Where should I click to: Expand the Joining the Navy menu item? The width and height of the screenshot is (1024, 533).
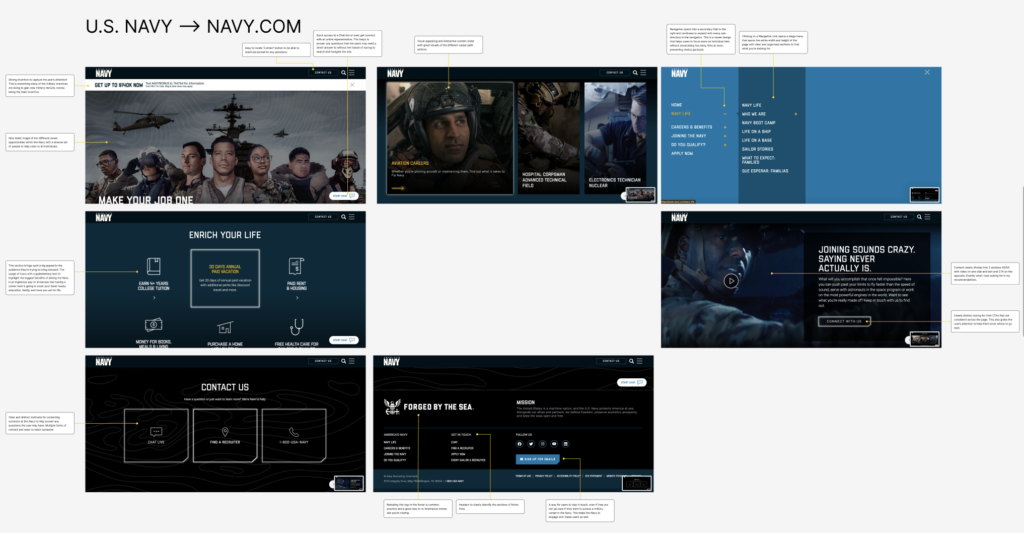click(724, 136)
